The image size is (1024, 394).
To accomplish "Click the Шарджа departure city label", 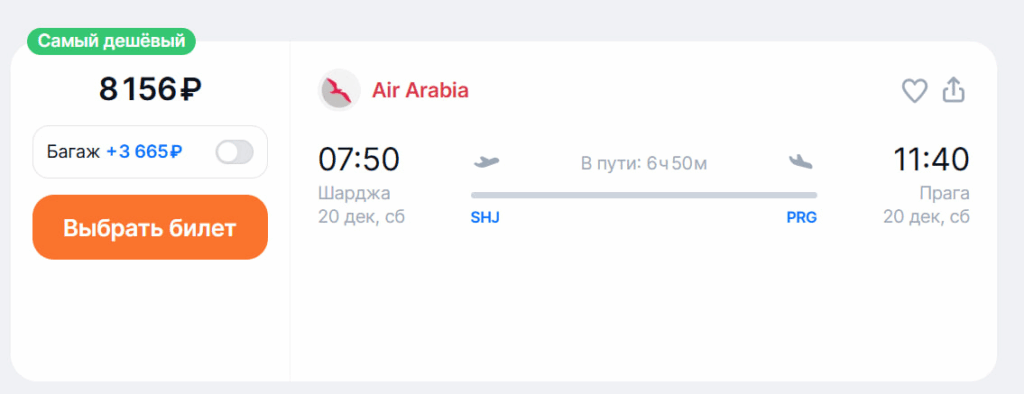I will pos(354,194).
